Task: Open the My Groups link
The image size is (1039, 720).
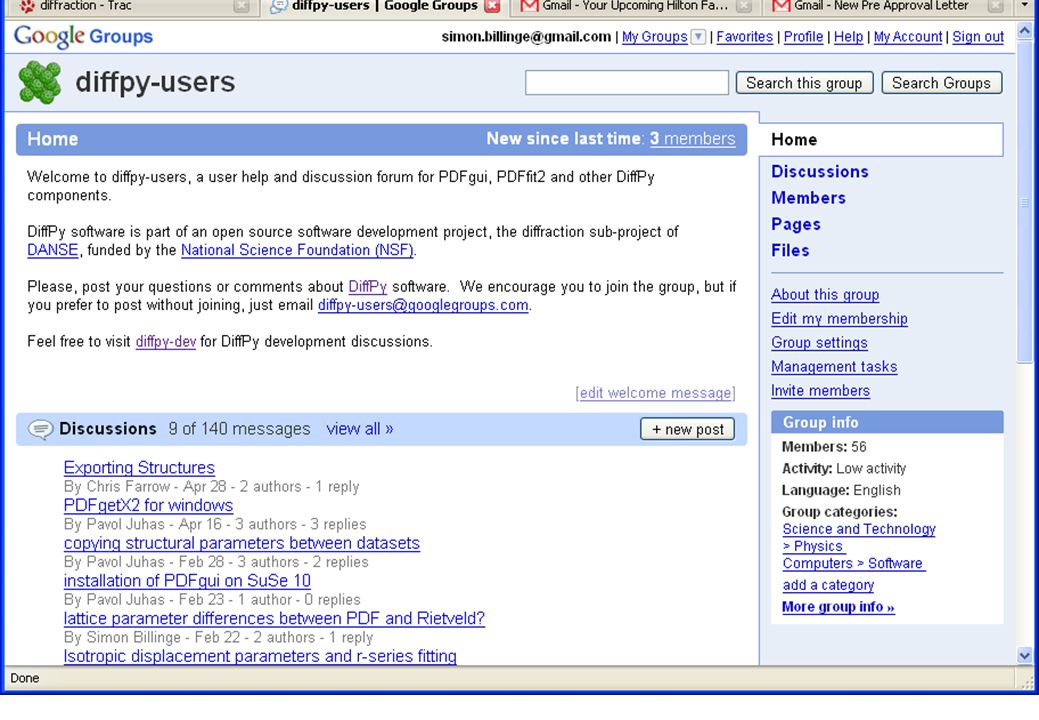Action: (655, 37)
